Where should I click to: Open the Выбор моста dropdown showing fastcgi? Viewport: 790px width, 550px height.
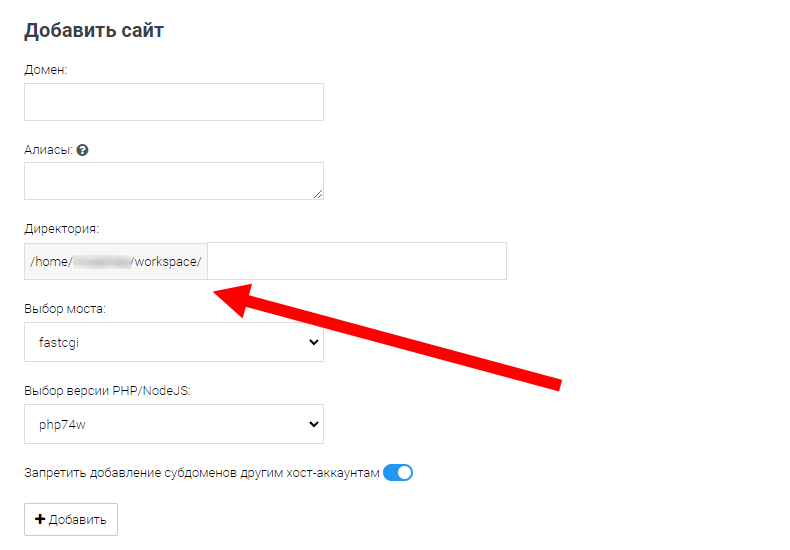pyautogui.click(x=173, y=342)
